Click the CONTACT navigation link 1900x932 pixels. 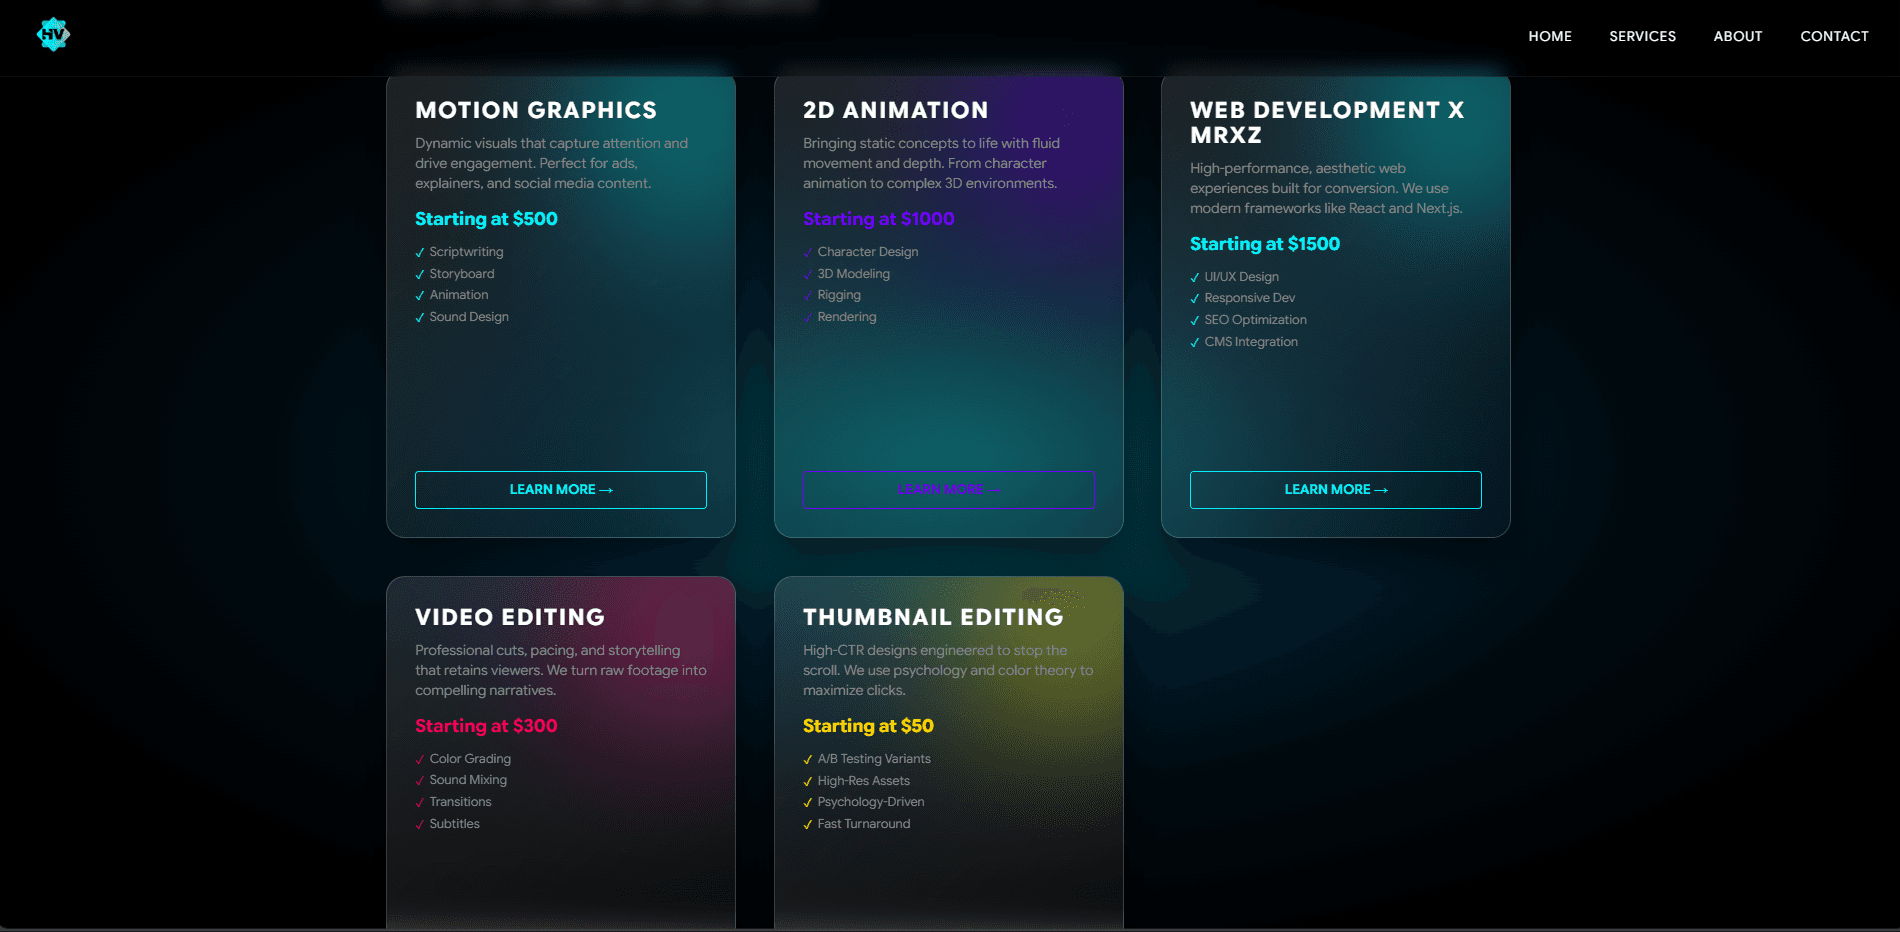1834,36
